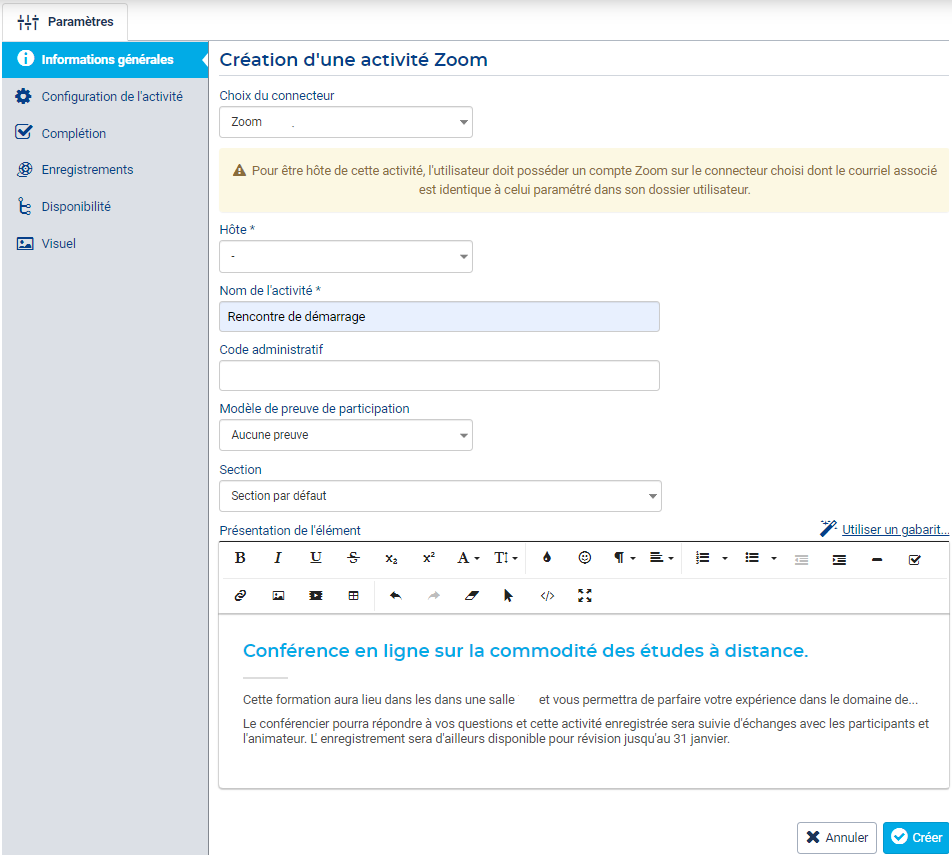Activate the select-all cursor tool

[509, 596]
